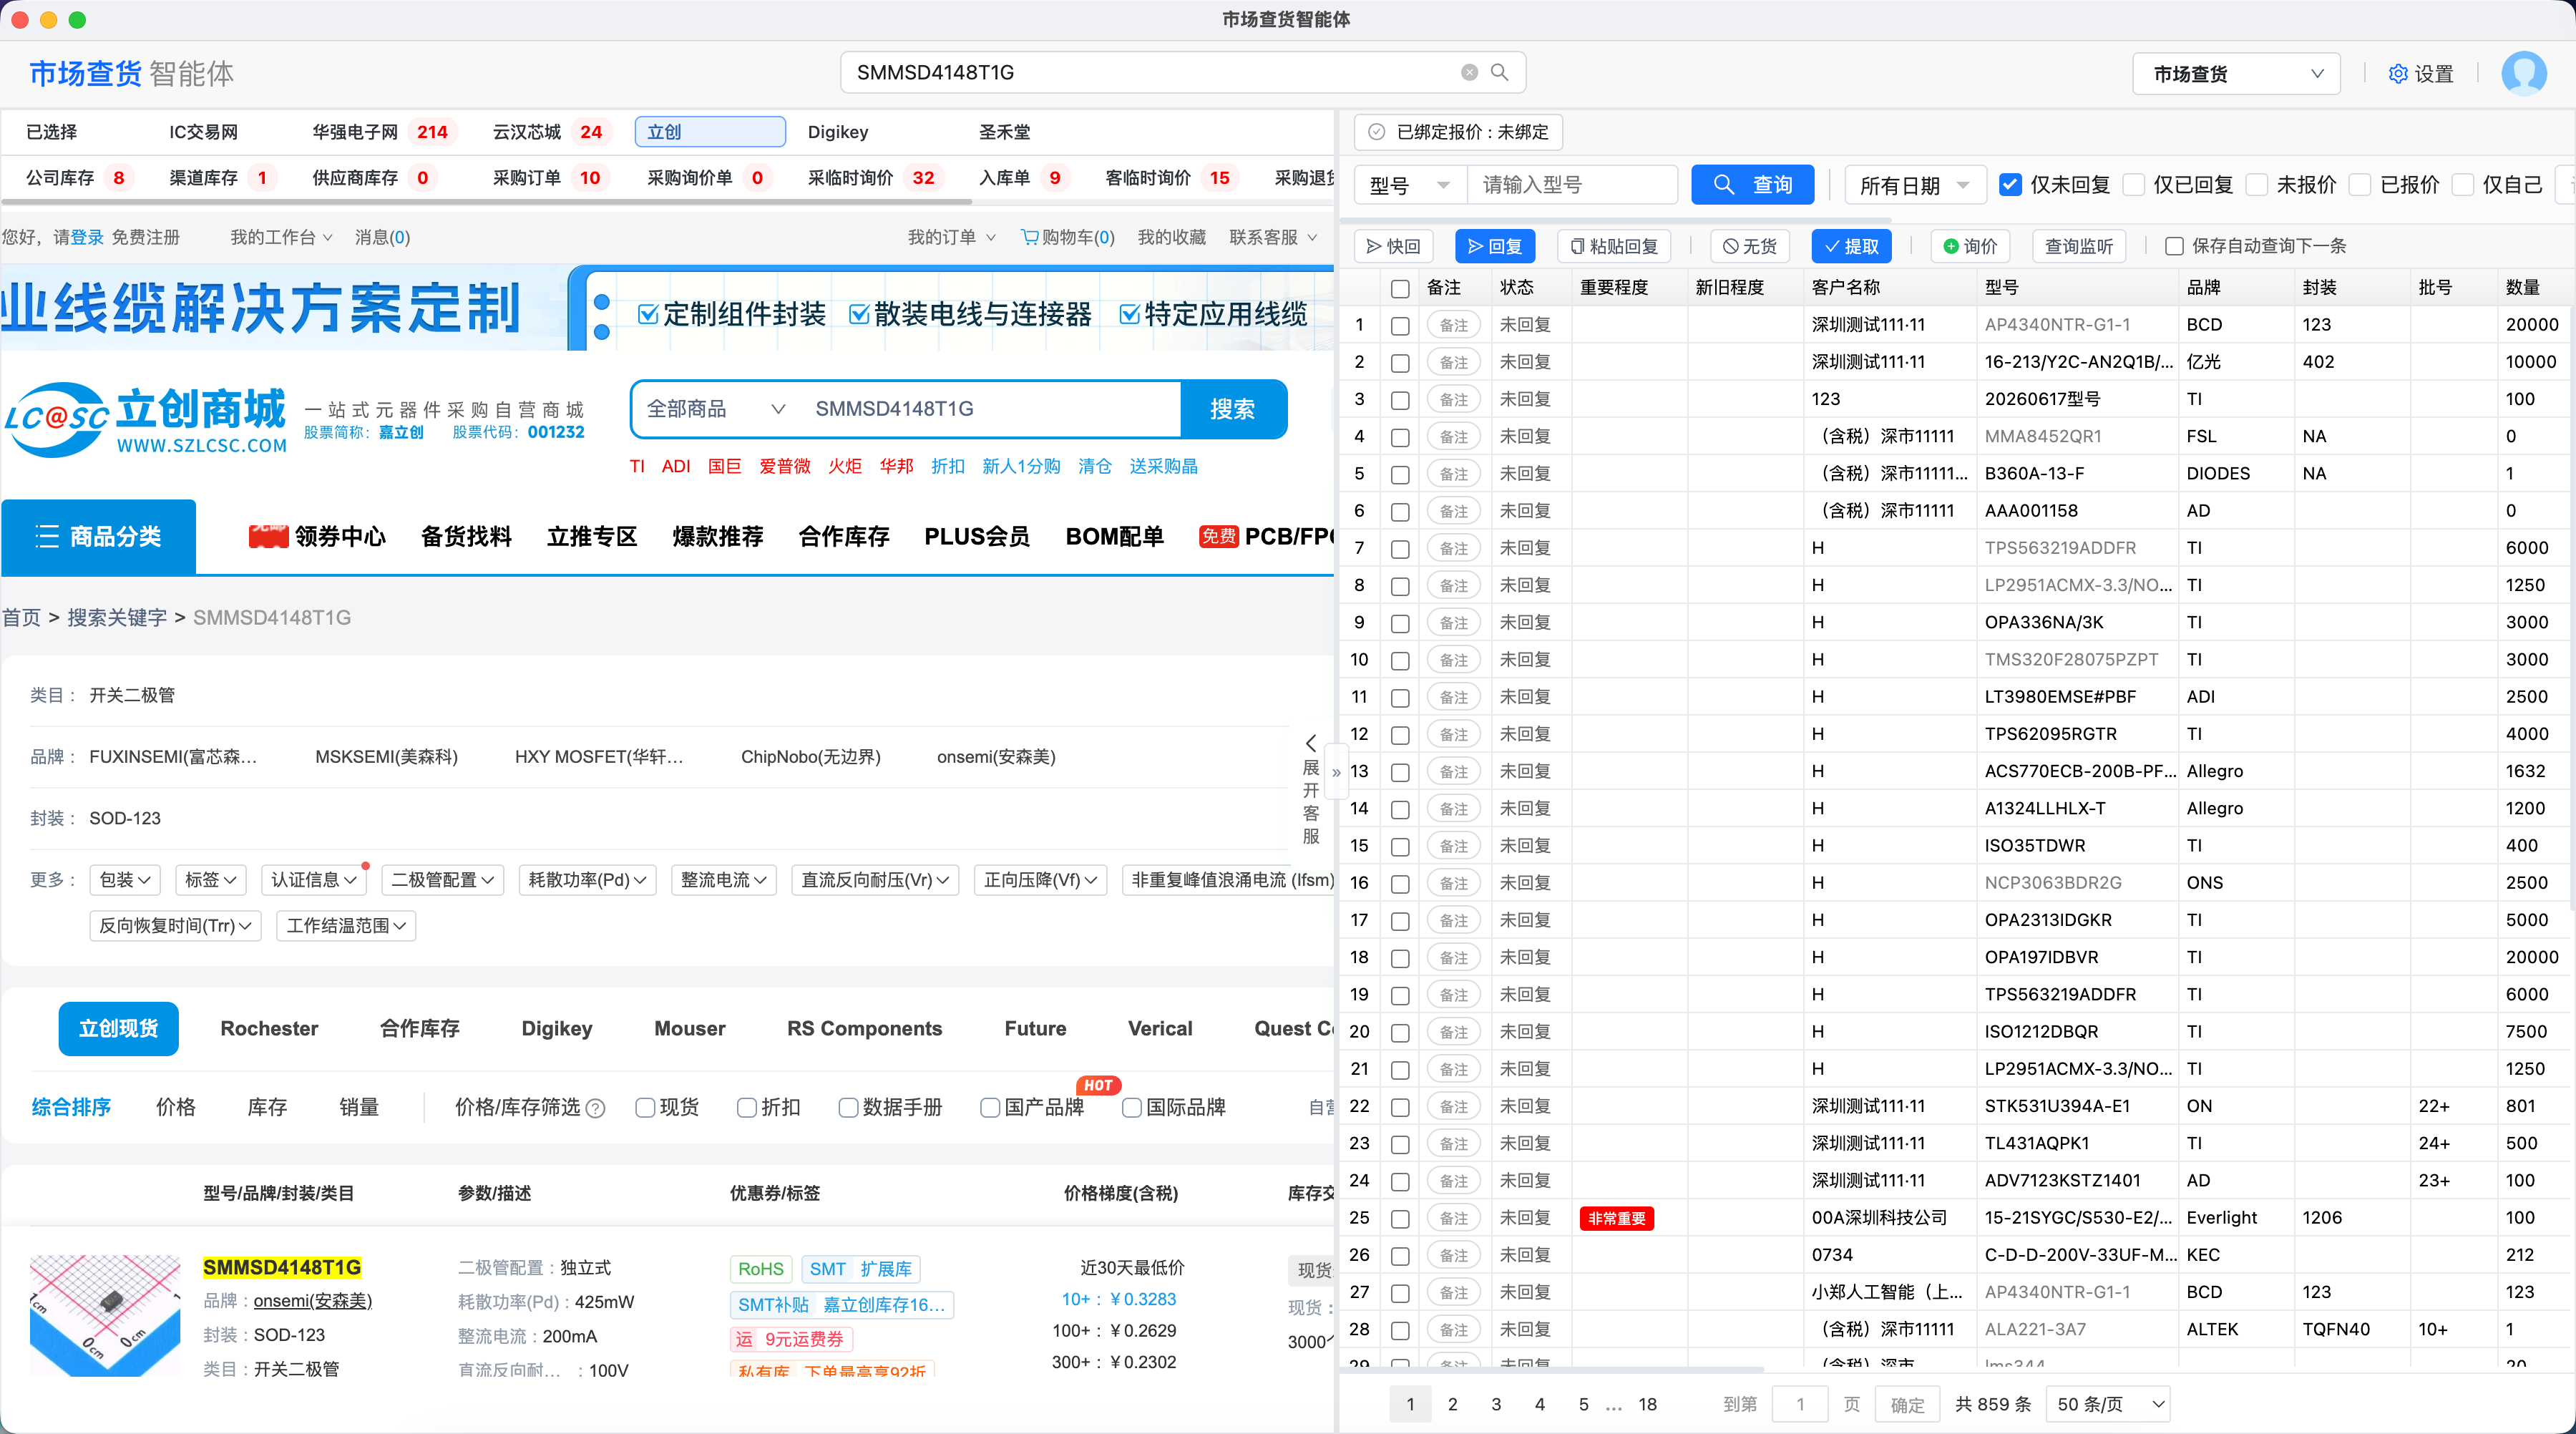The width and height of the screenshot is (2576, 1434).
Task: Click the collapse arrow above 展开客服
Action: pos(1310,743)
